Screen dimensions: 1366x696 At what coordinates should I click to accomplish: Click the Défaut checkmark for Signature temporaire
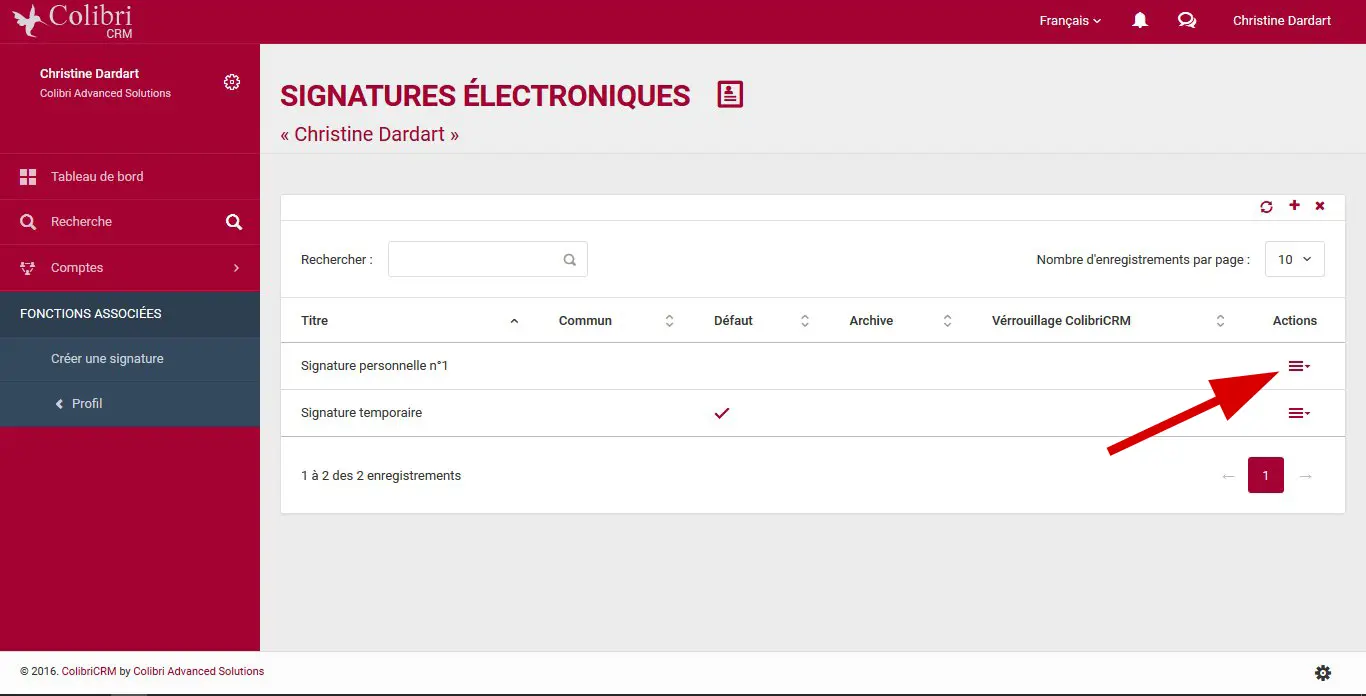pyautogui.click(x=722, y=413)
